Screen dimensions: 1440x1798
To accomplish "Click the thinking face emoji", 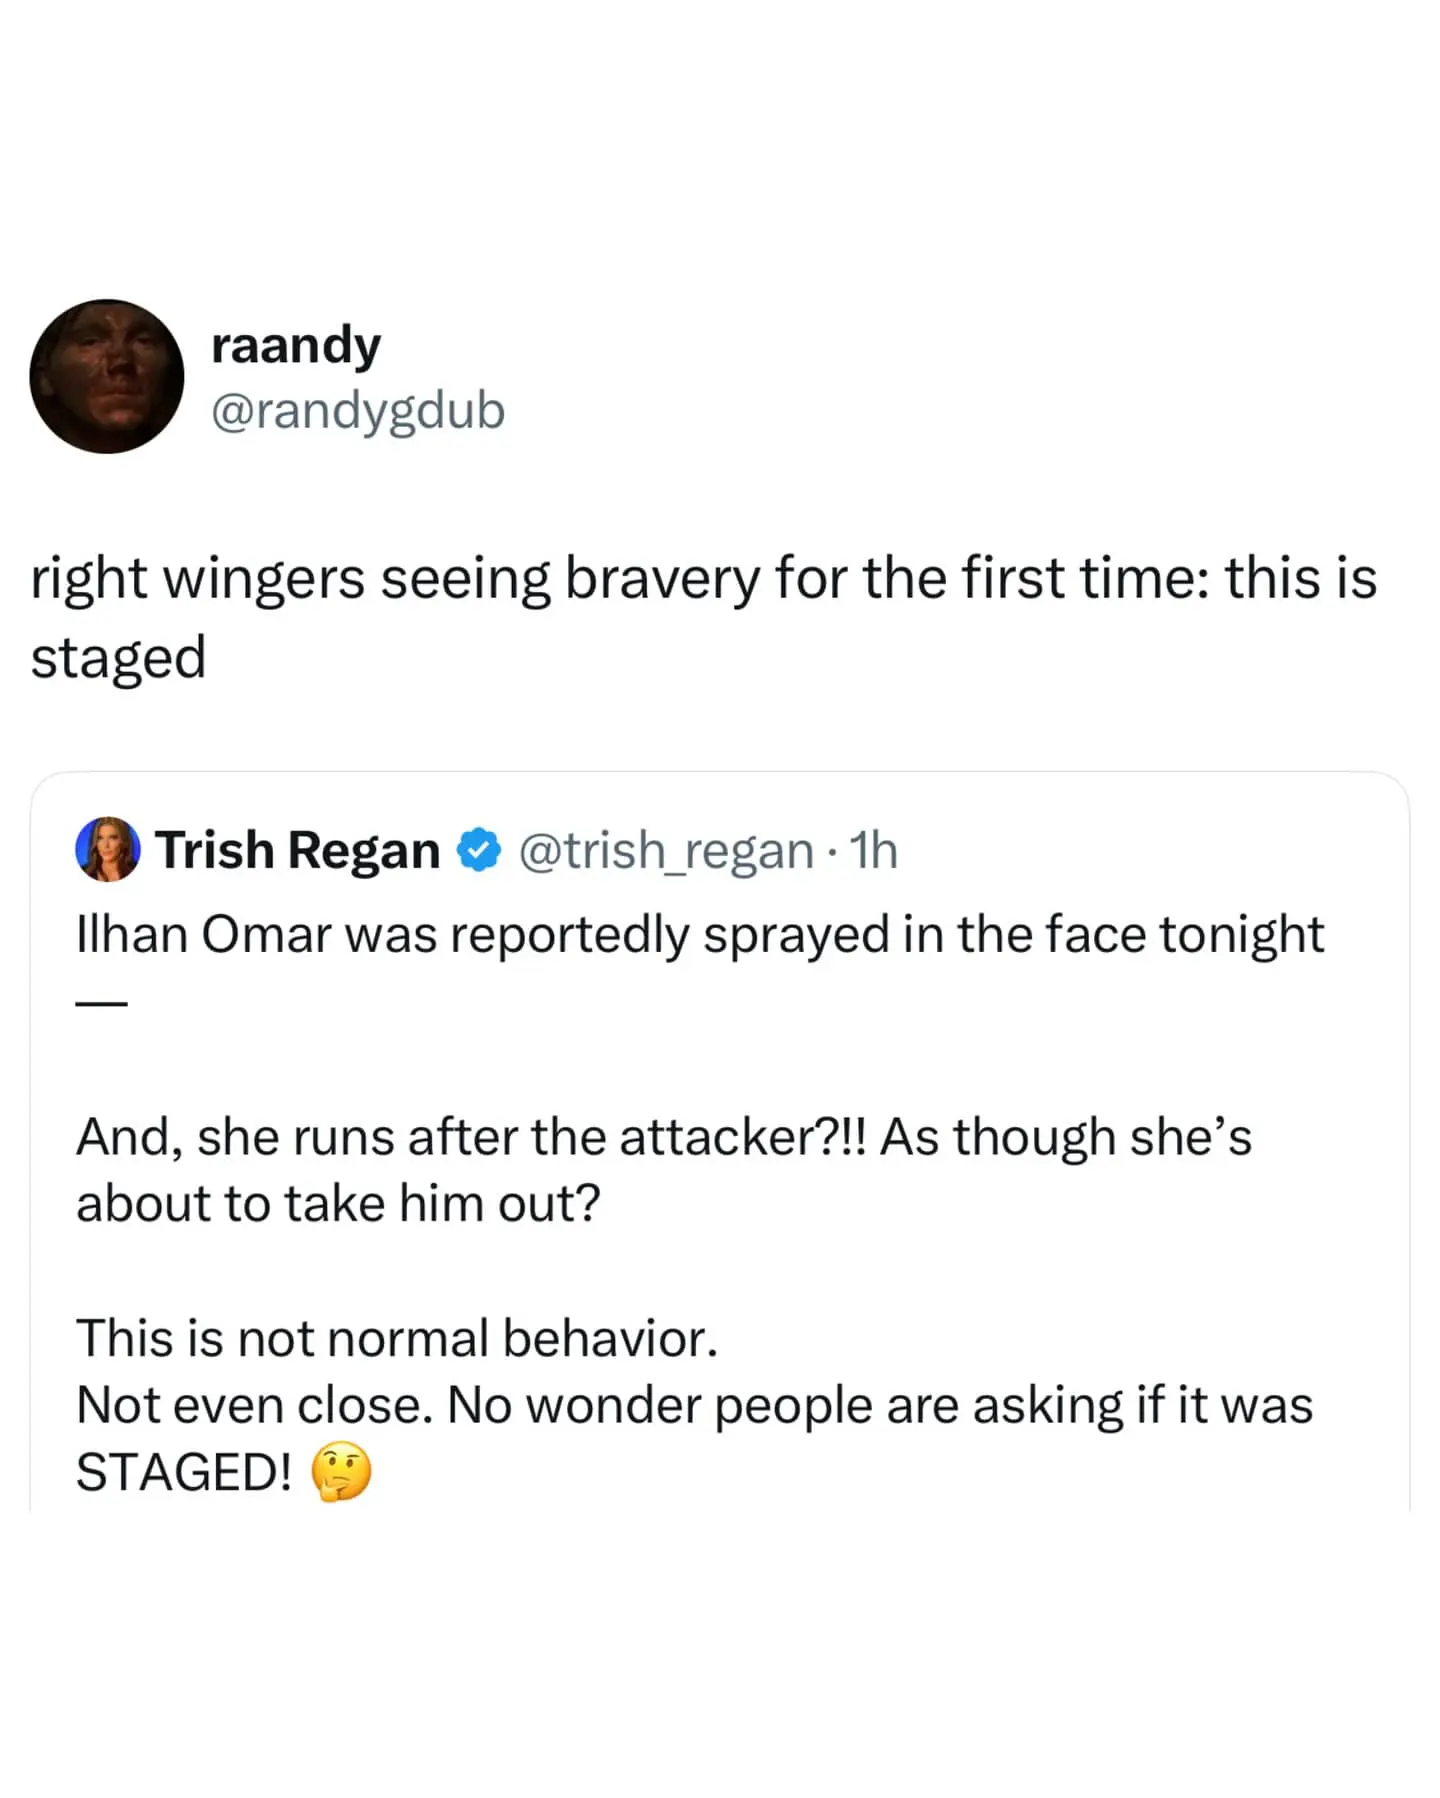I will 342,1473.
